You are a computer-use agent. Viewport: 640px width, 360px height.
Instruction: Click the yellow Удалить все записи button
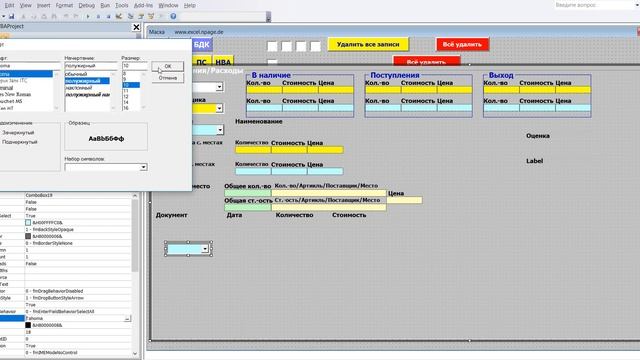368,44
